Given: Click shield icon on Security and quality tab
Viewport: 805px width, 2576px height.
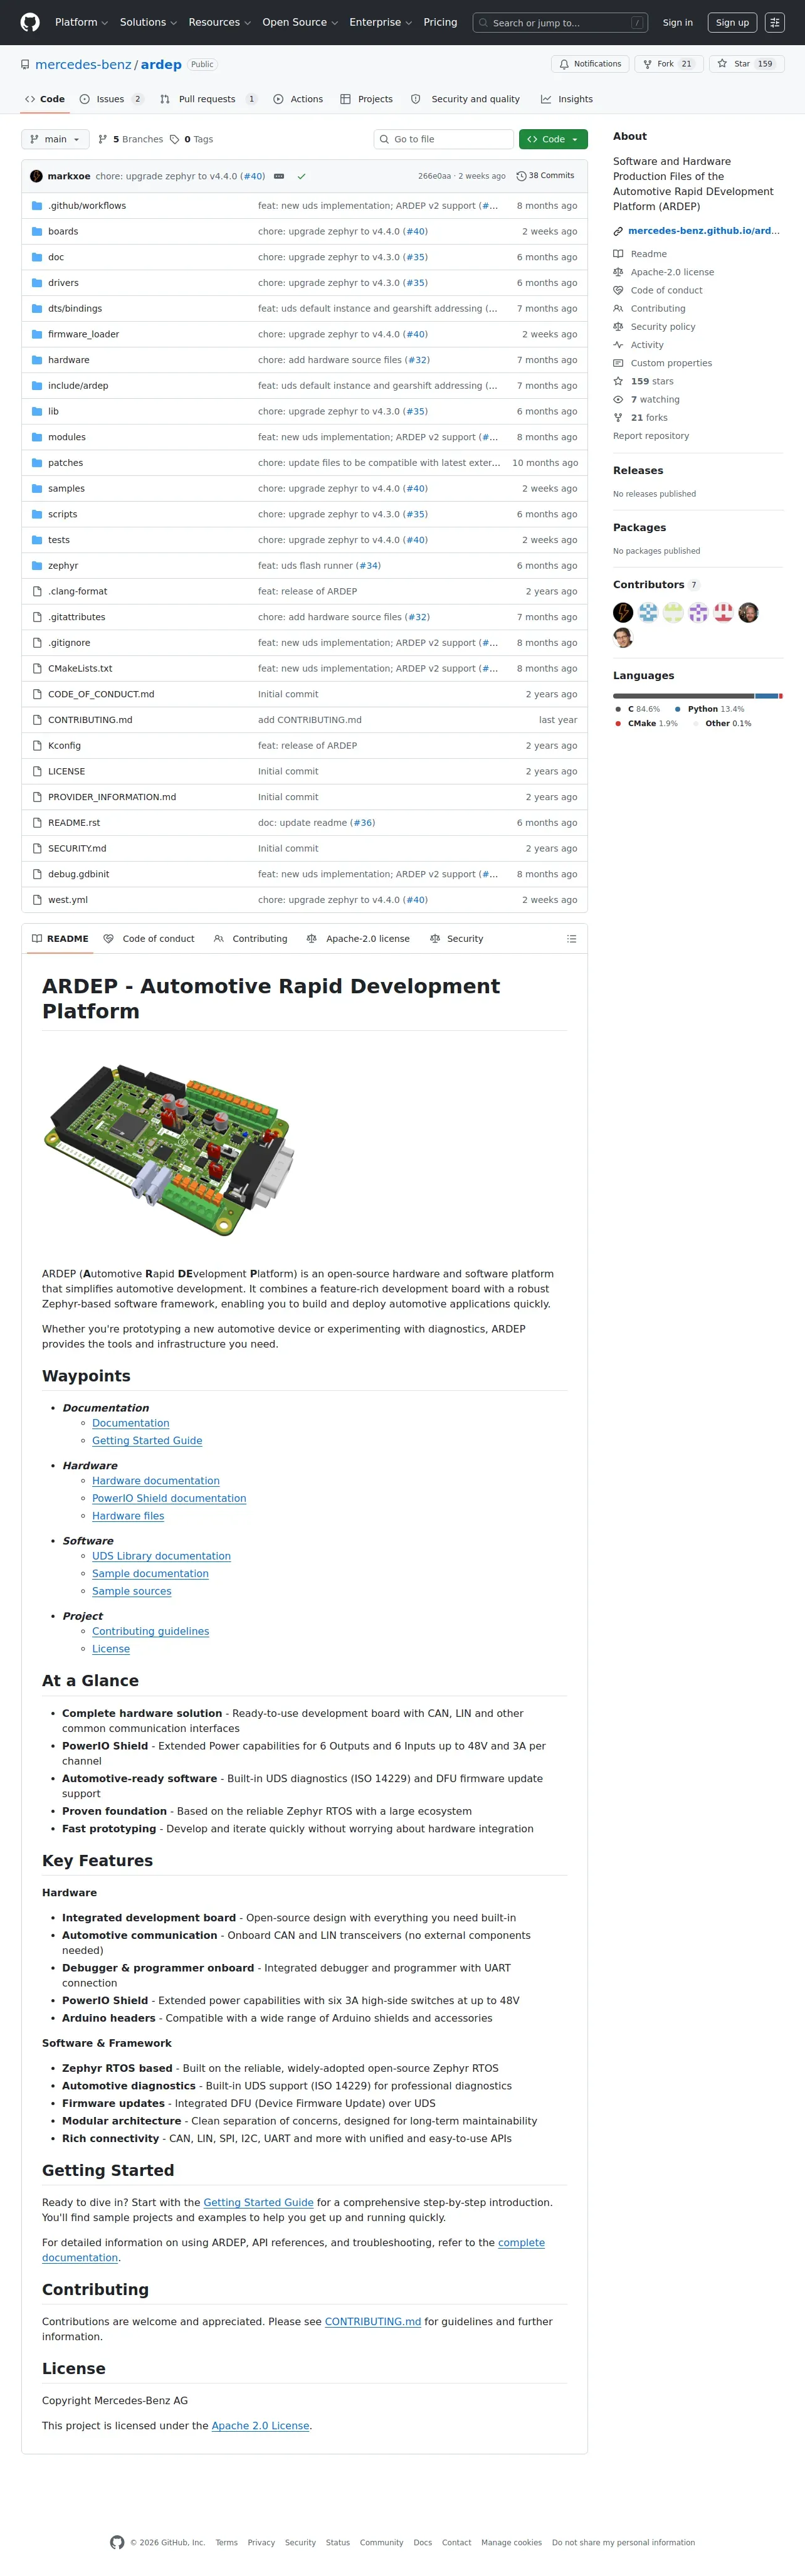Looking at the screenshot, I should tap(416, 99).
